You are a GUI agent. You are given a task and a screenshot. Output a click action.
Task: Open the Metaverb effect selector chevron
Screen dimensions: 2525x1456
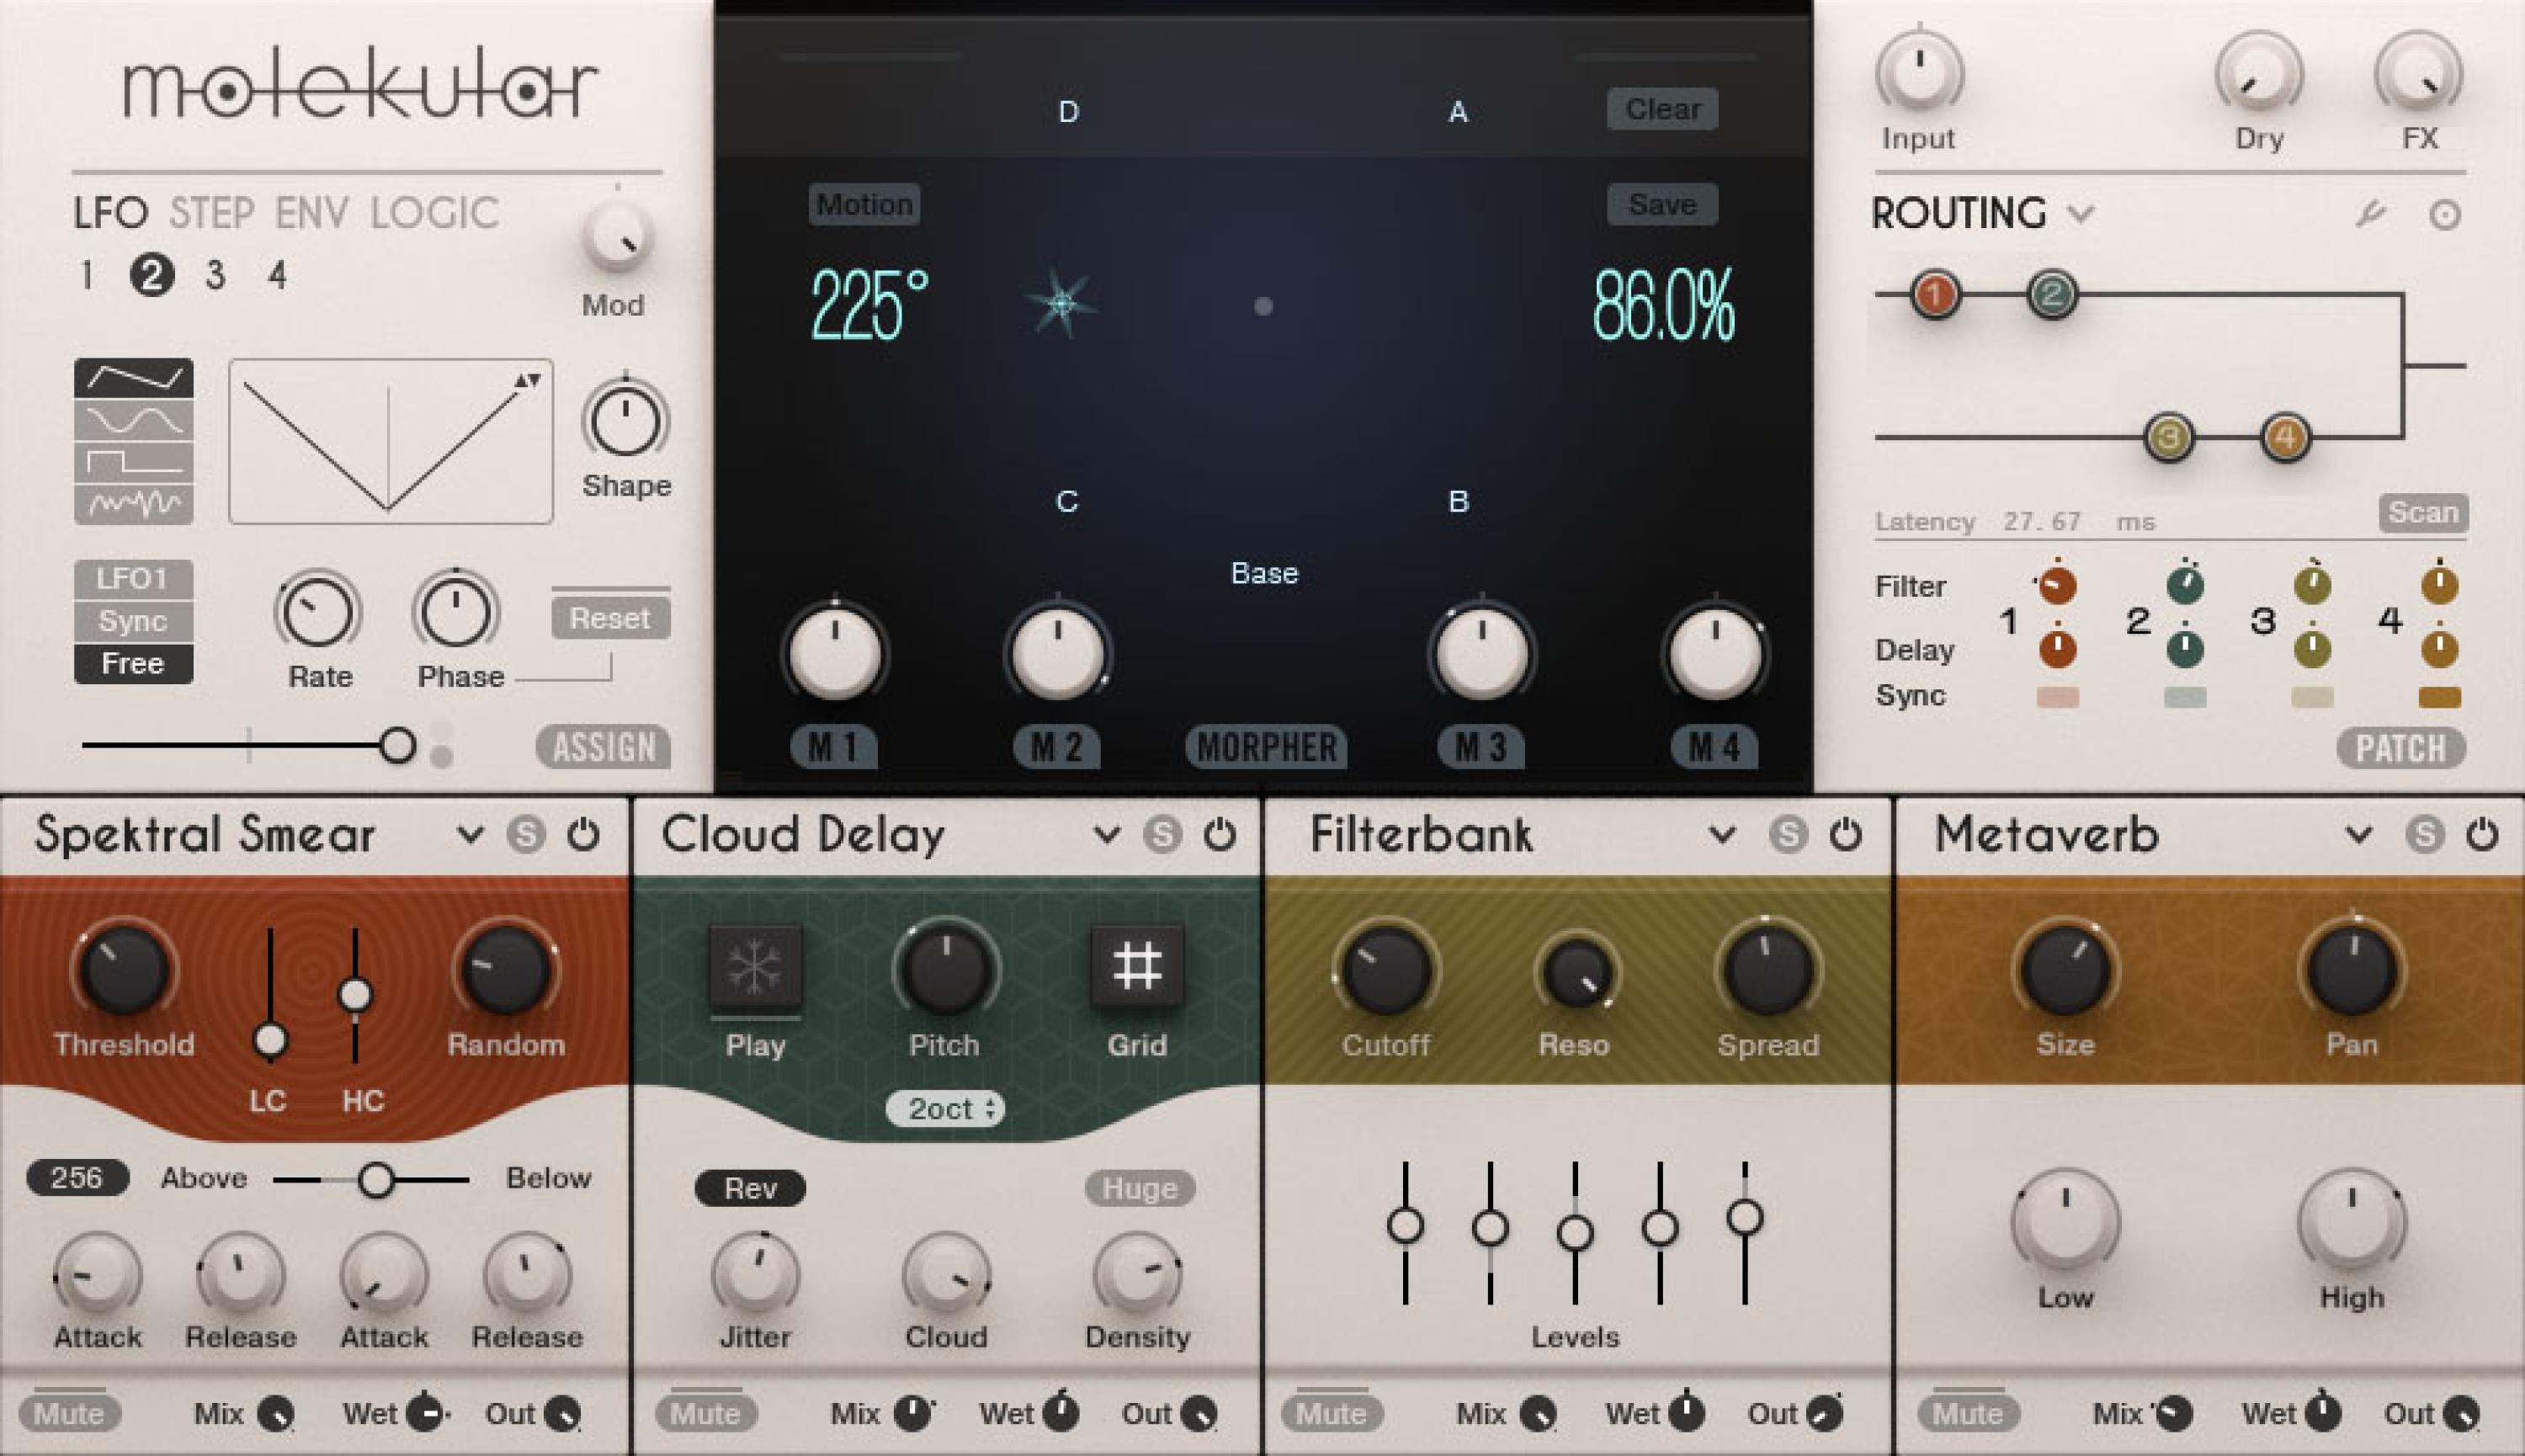point(2359,833)
